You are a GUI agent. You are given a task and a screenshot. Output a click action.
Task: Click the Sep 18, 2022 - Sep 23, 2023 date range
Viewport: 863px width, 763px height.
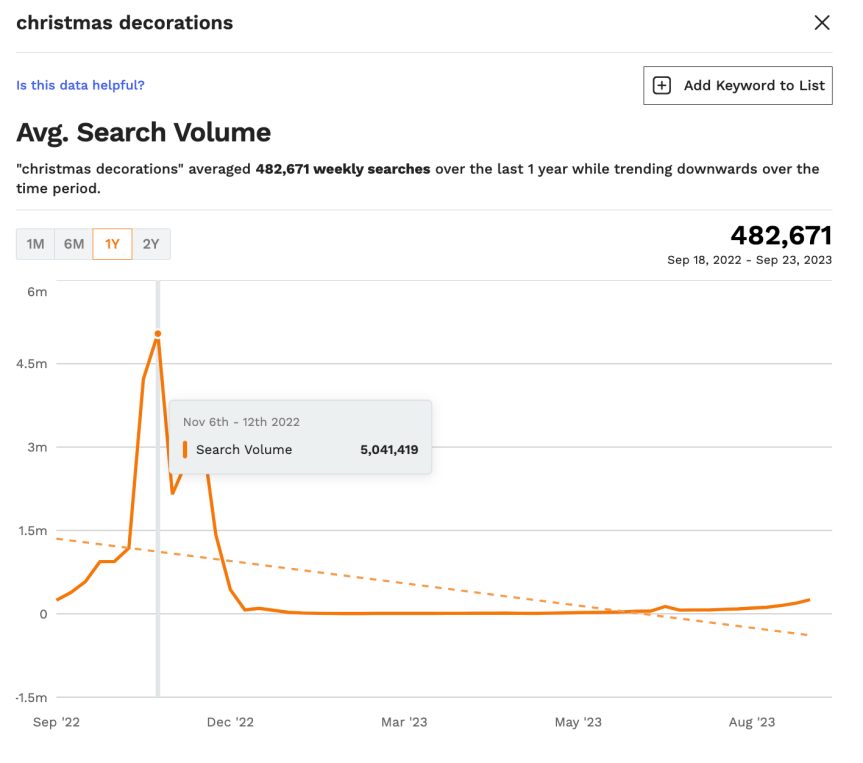(749, 260)
